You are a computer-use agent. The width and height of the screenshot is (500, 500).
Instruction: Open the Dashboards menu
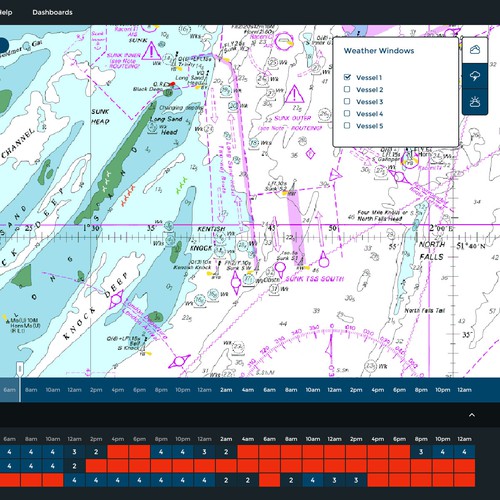point(52,12)
